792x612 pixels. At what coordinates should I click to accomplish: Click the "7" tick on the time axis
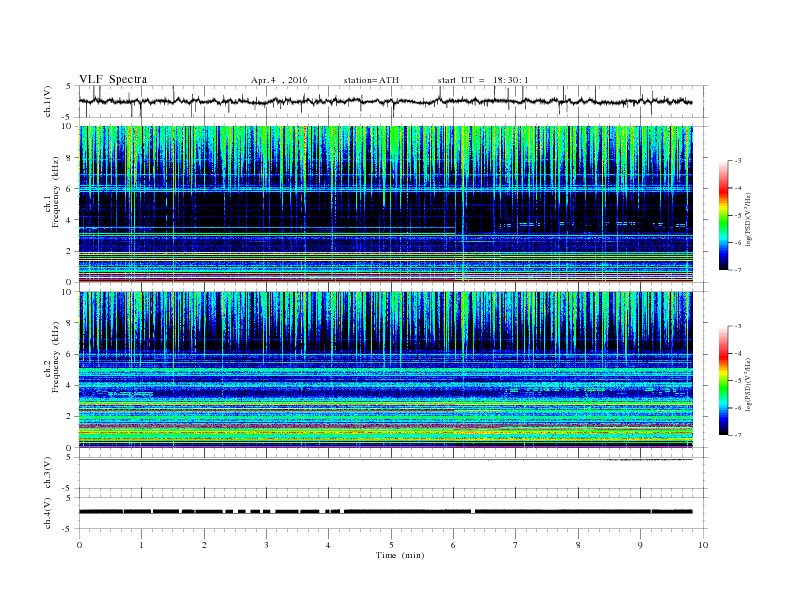click(515, 545)
